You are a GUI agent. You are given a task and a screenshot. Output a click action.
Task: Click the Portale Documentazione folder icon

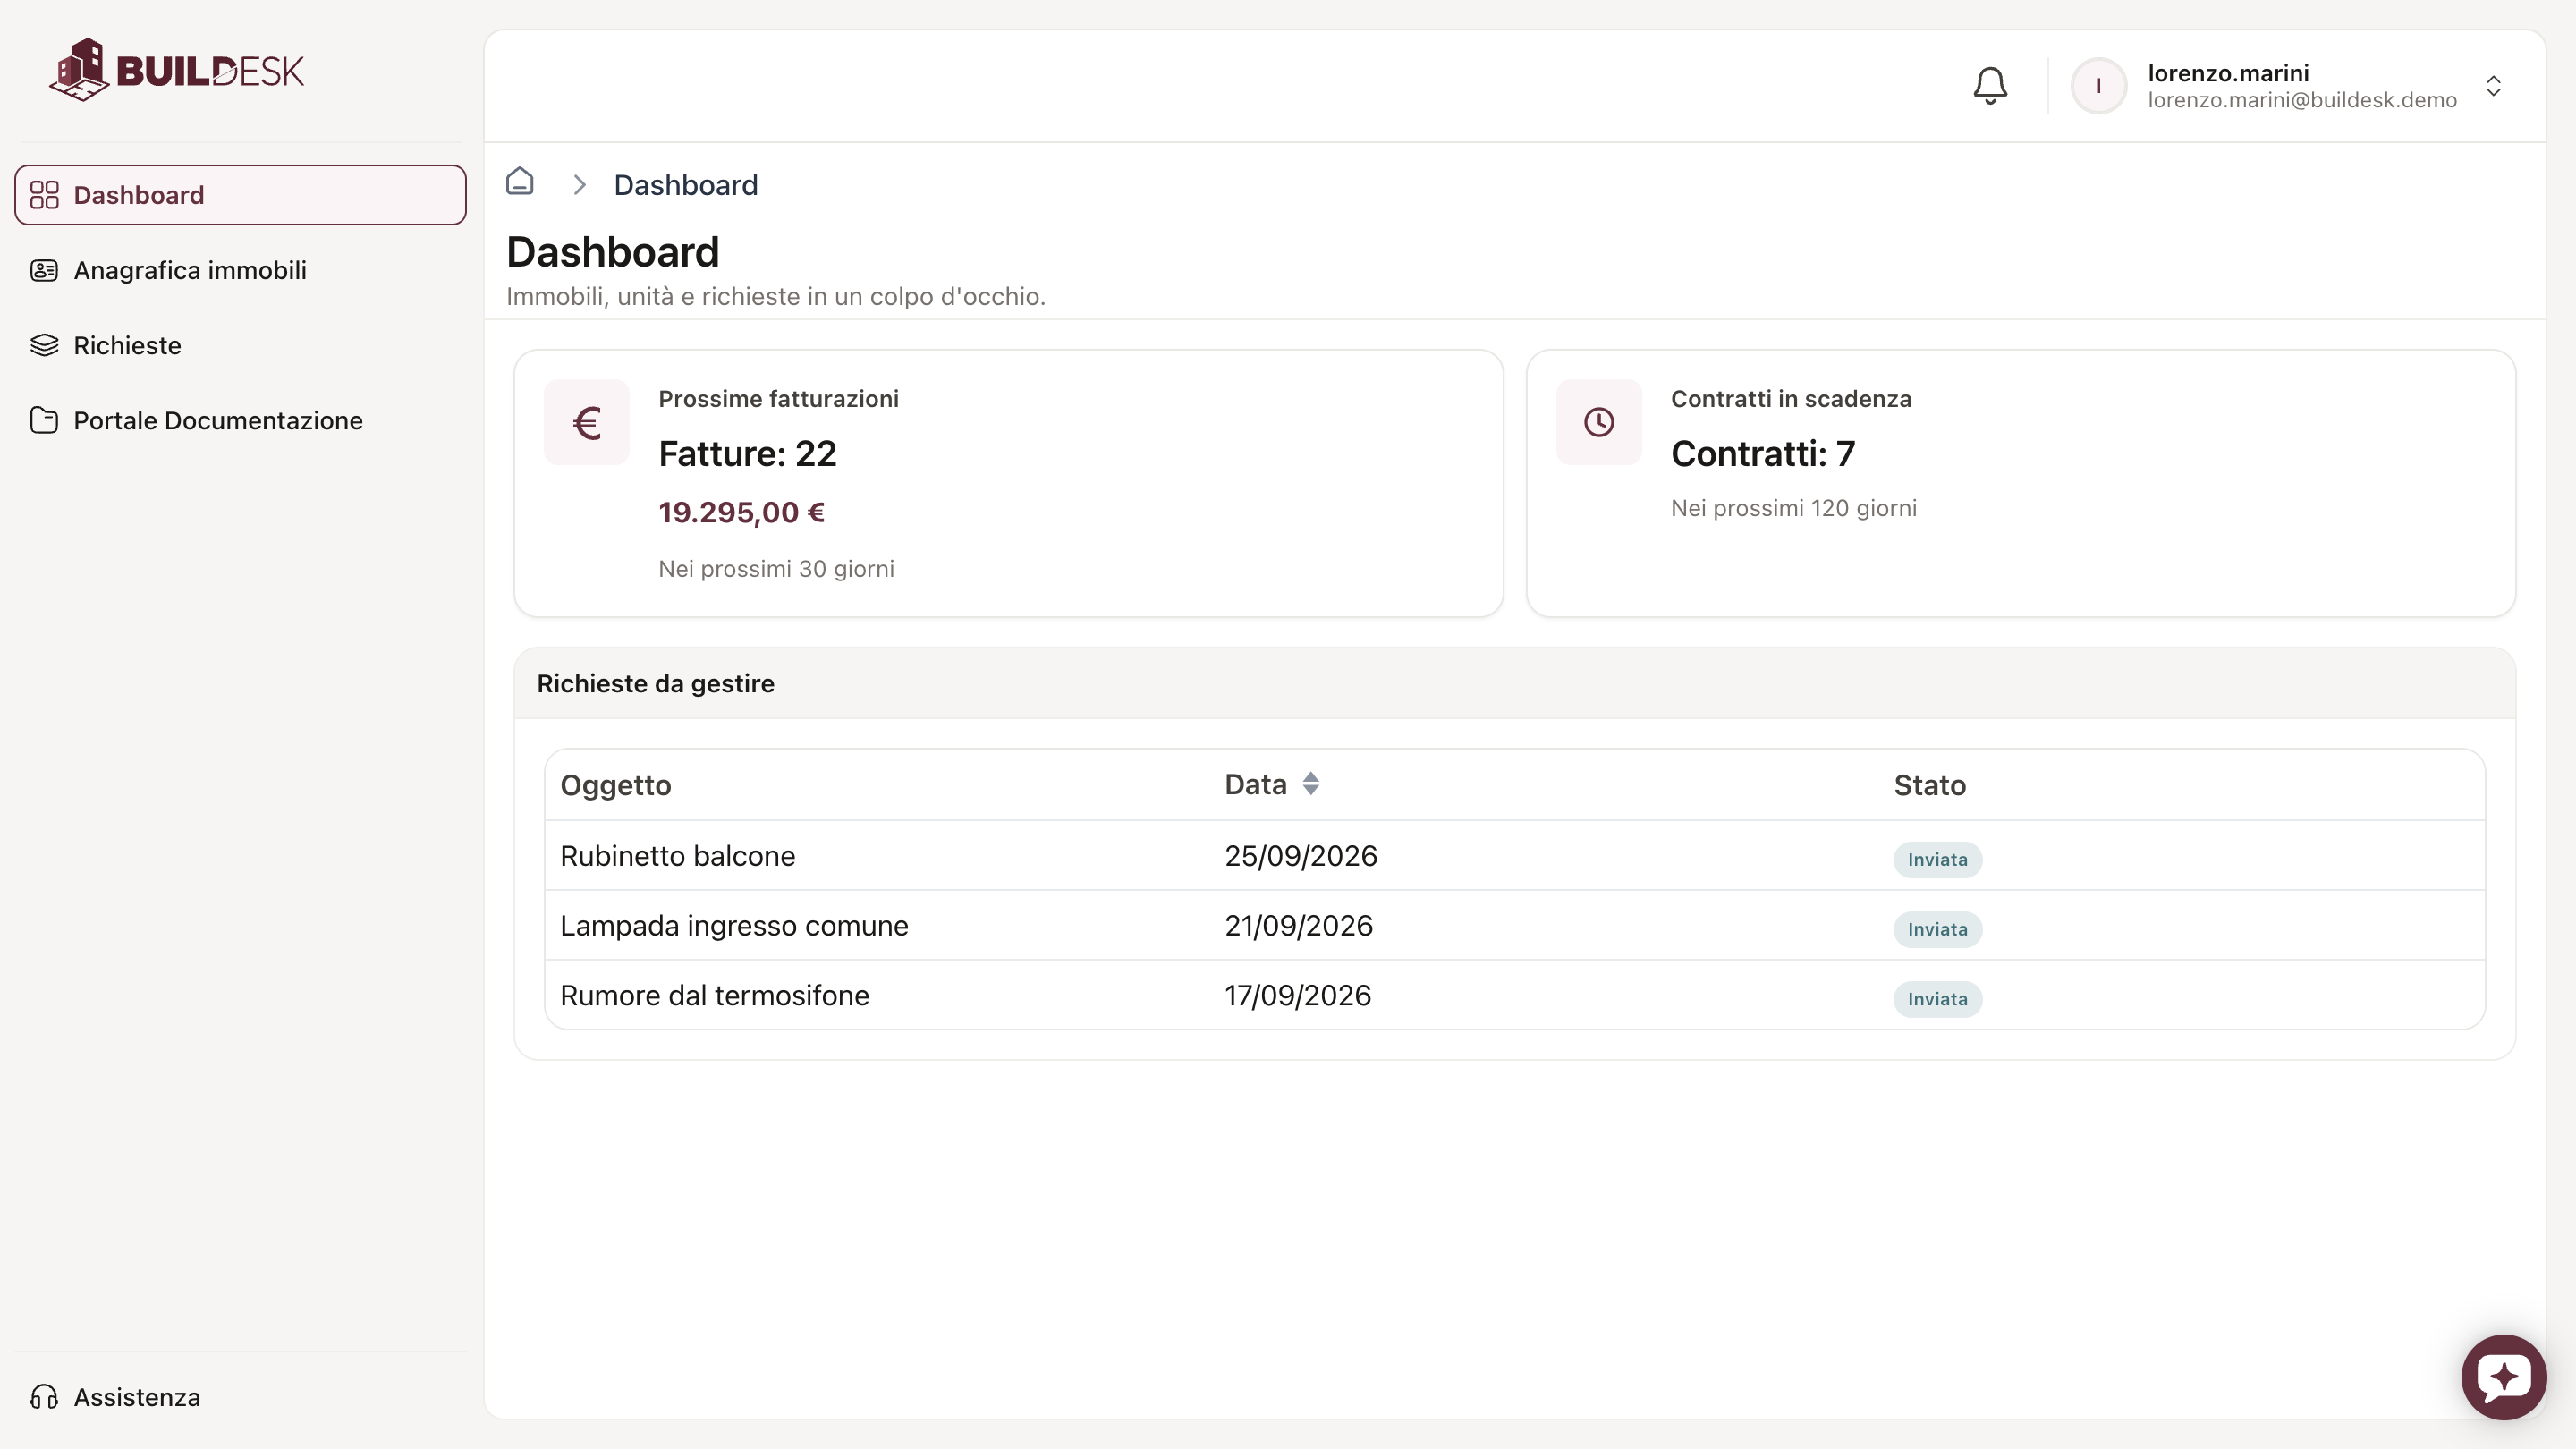coord(44,420)
